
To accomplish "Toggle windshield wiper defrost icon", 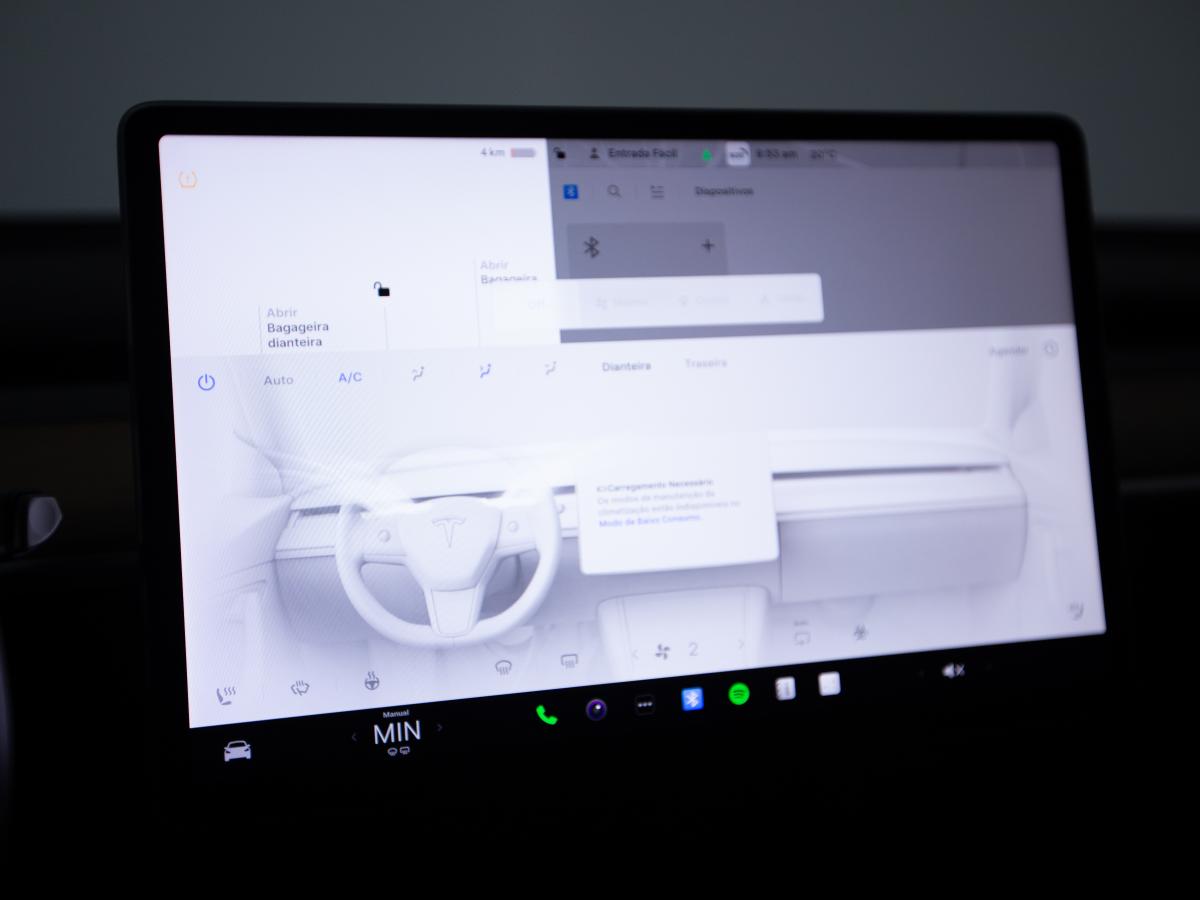I will 300,688.
